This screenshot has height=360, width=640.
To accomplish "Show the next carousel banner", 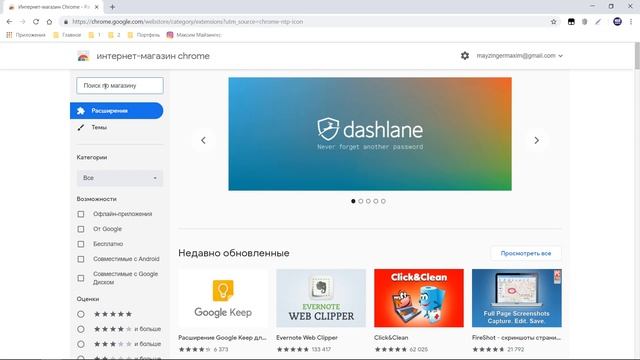I will coord(536,140).
